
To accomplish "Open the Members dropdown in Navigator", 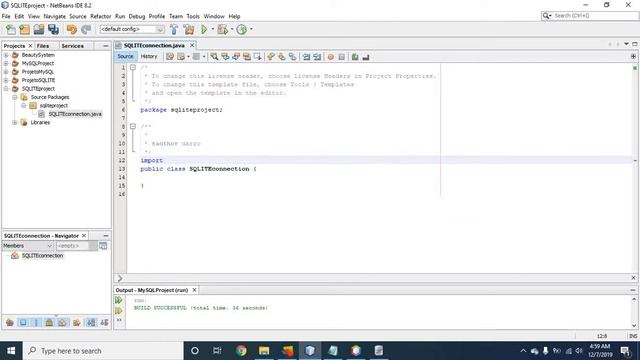I will coord(28,246).
